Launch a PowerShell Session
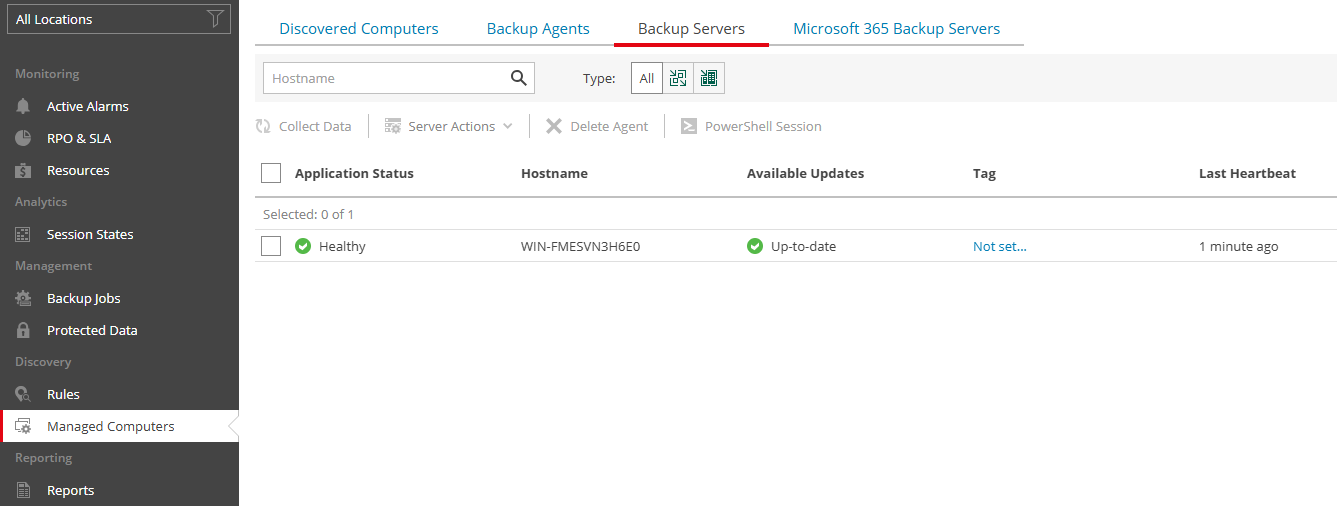1337x506 pixels. click(x=751, y=126)
